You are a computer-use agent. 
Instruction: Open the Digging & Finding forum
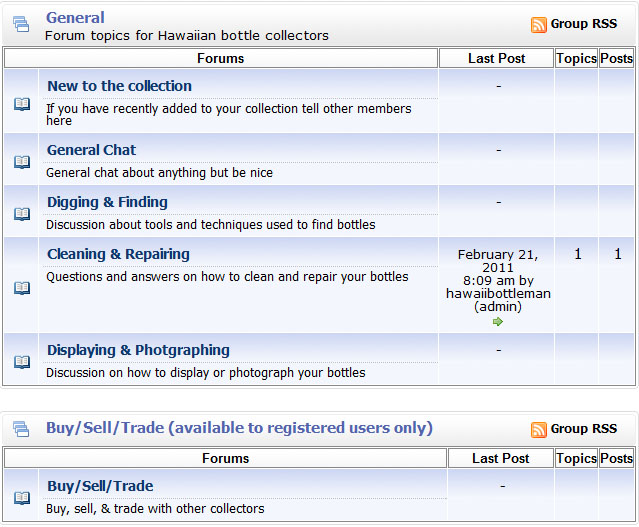[x=107, y=202]
